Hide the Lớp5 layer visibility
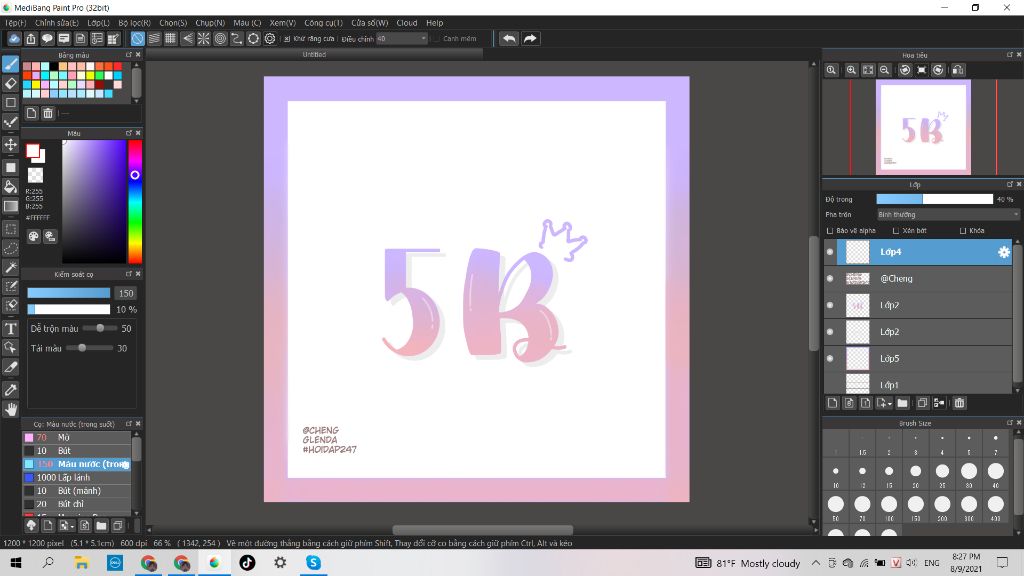This screenshot has height=576, width=1024. [x=830, y=358]
